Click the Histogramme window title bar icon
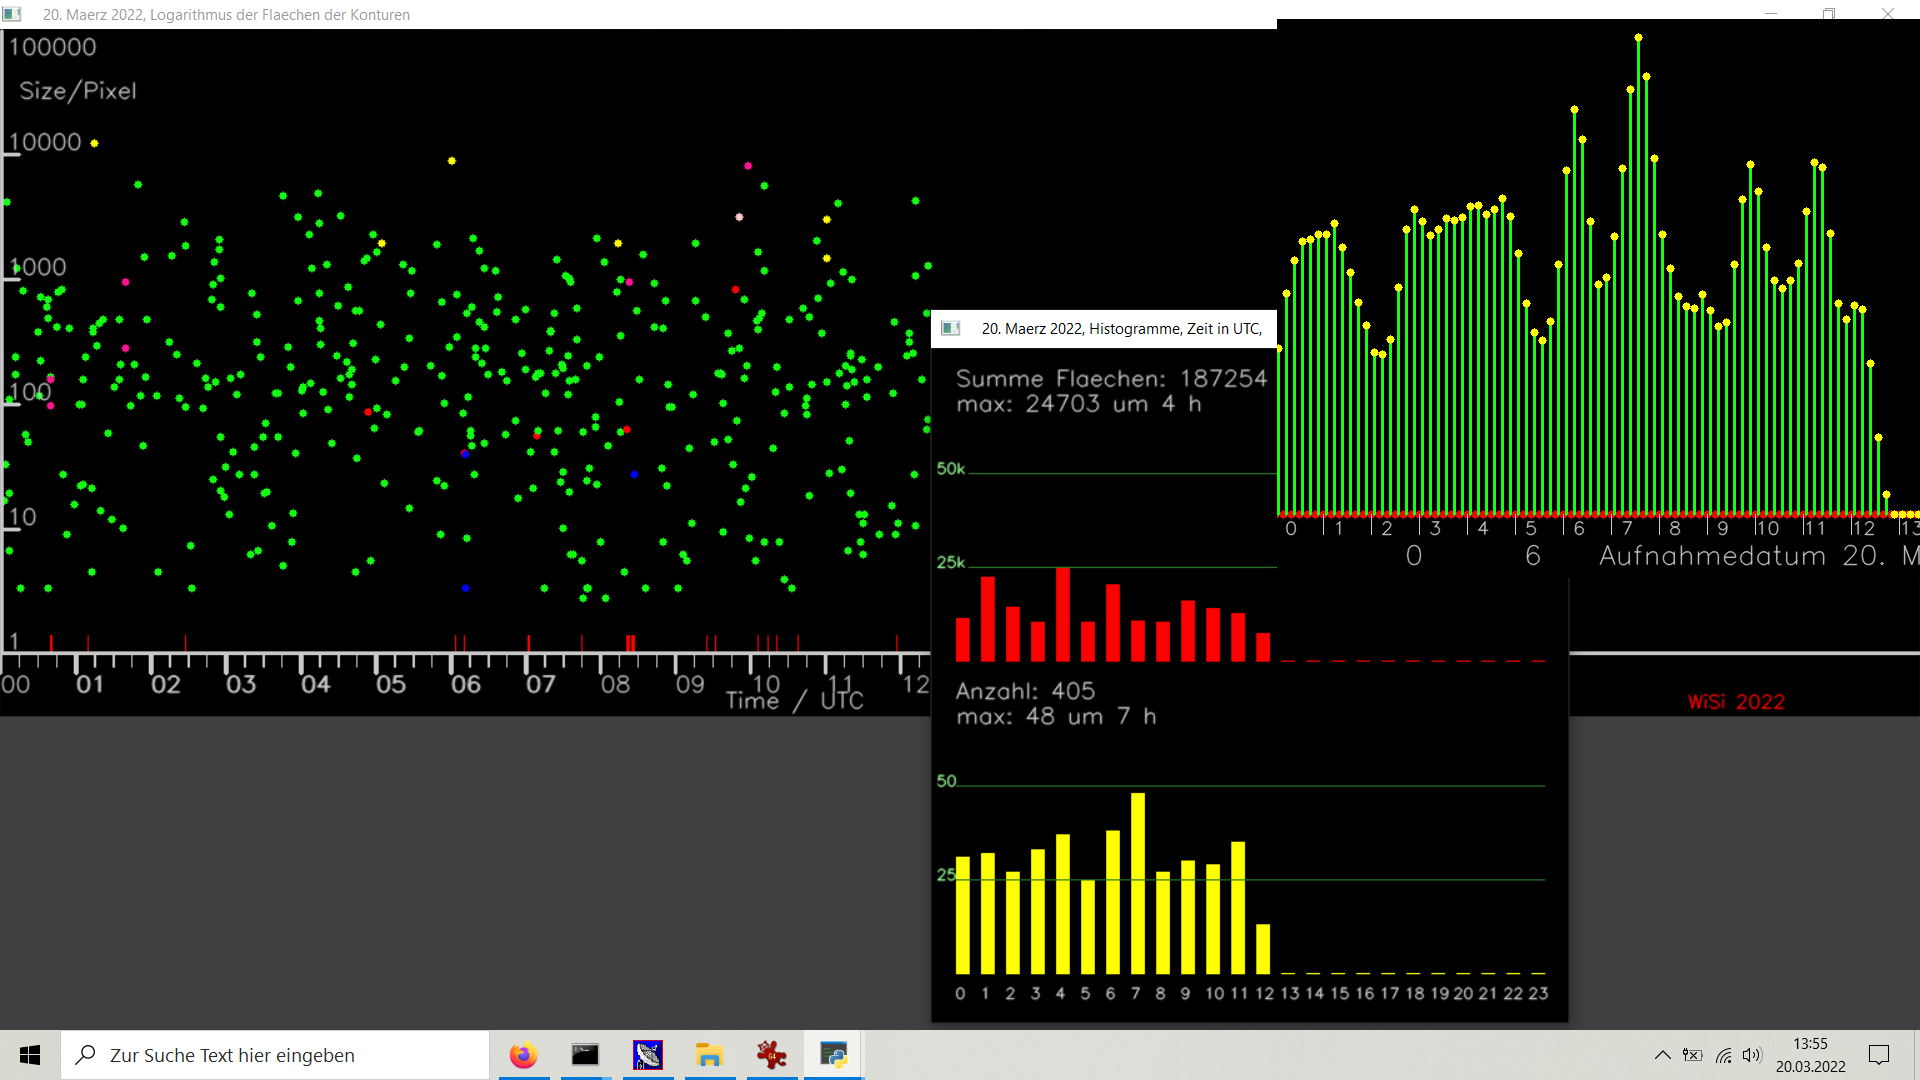The height and width of the screenshot is (1080, 1920). coord(951,328)
